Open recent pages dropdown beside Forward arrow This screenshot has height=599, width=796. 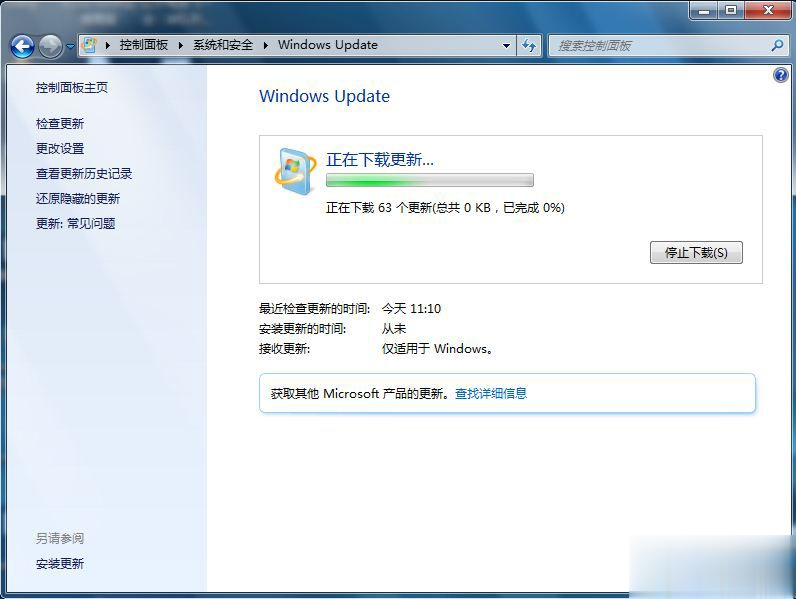point(70,47)
